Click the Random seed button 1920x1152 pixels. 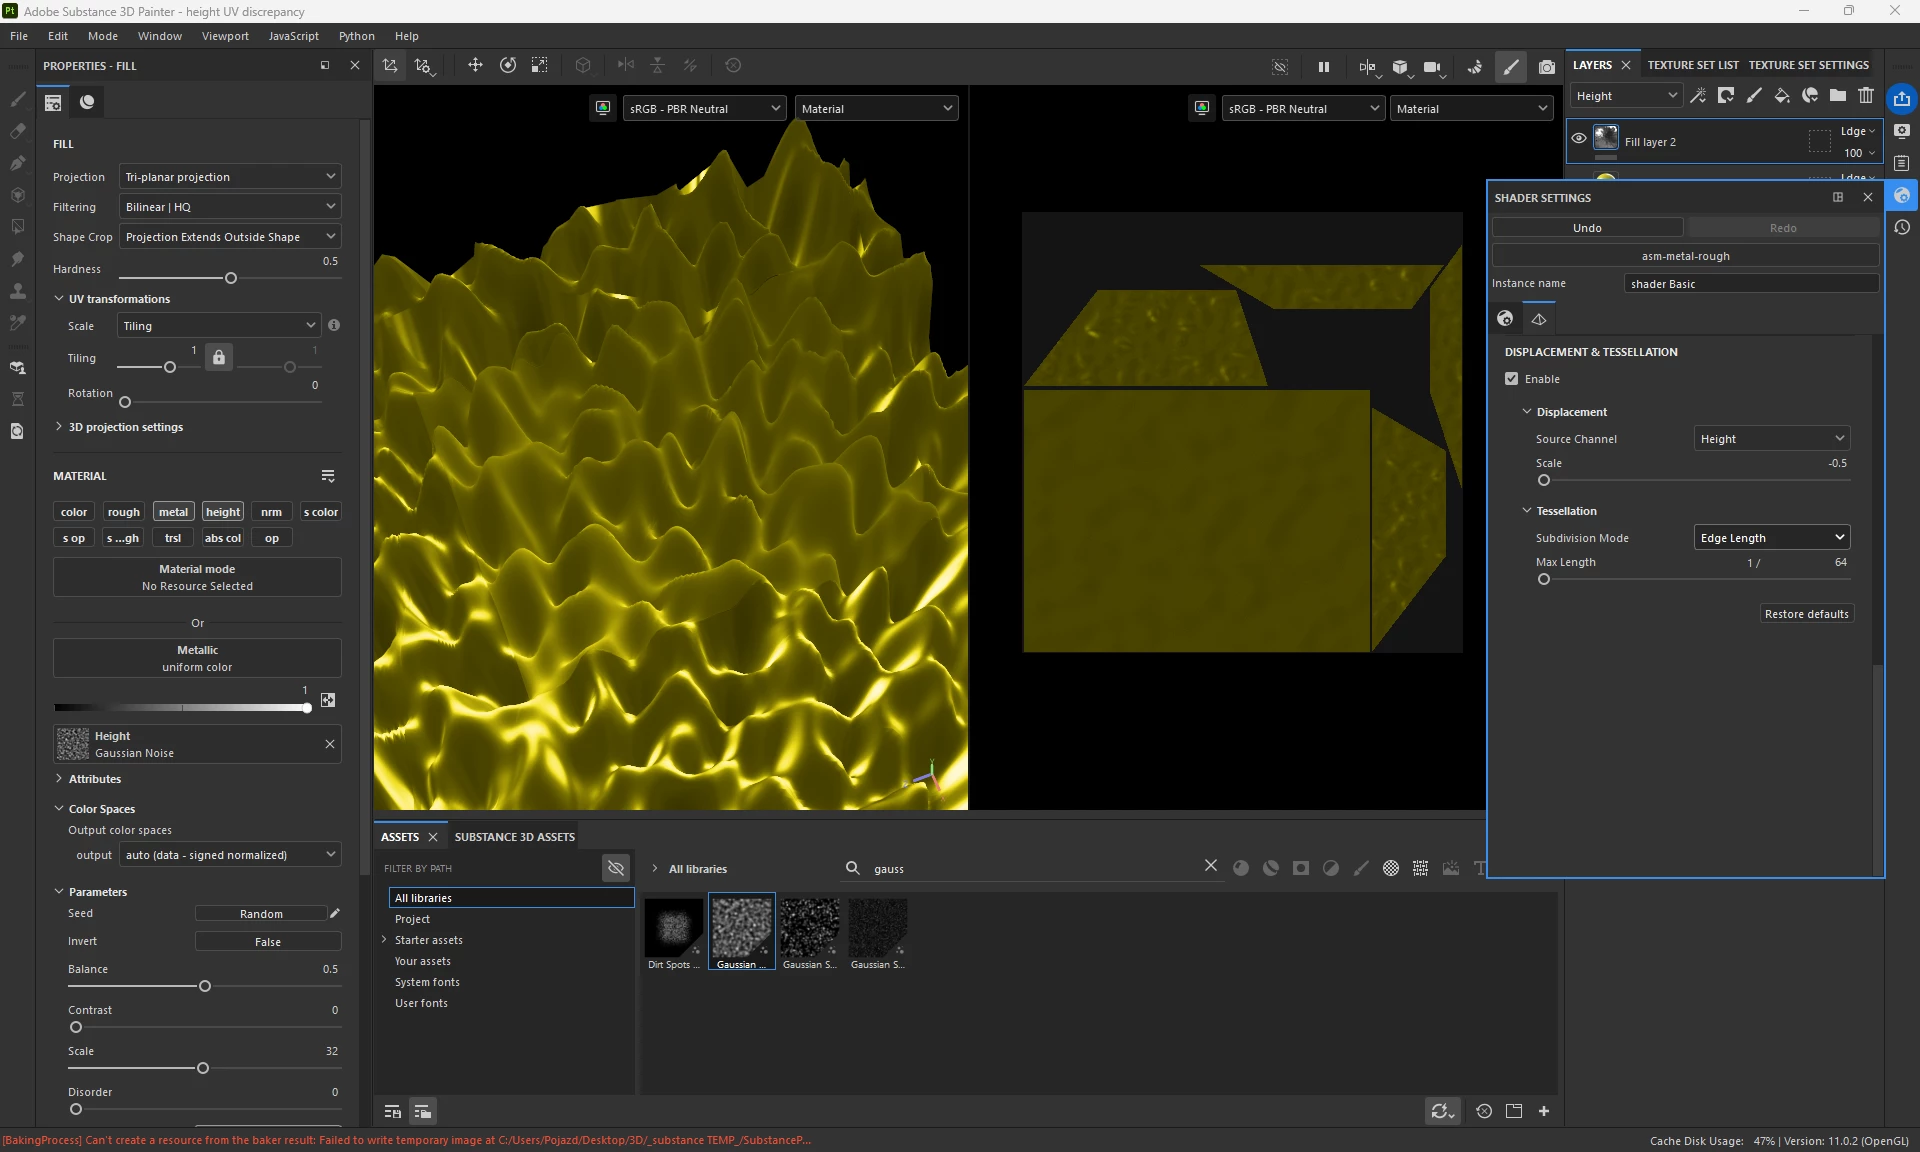pyautogui.click(x=261, y=914)
